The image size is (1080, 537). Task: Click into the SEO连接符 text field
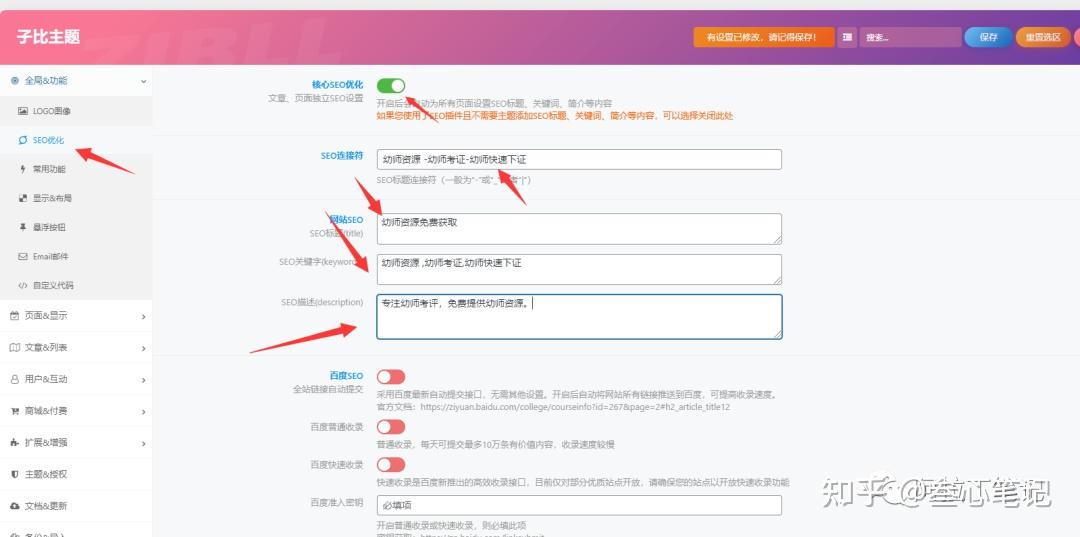pos(579,159)
